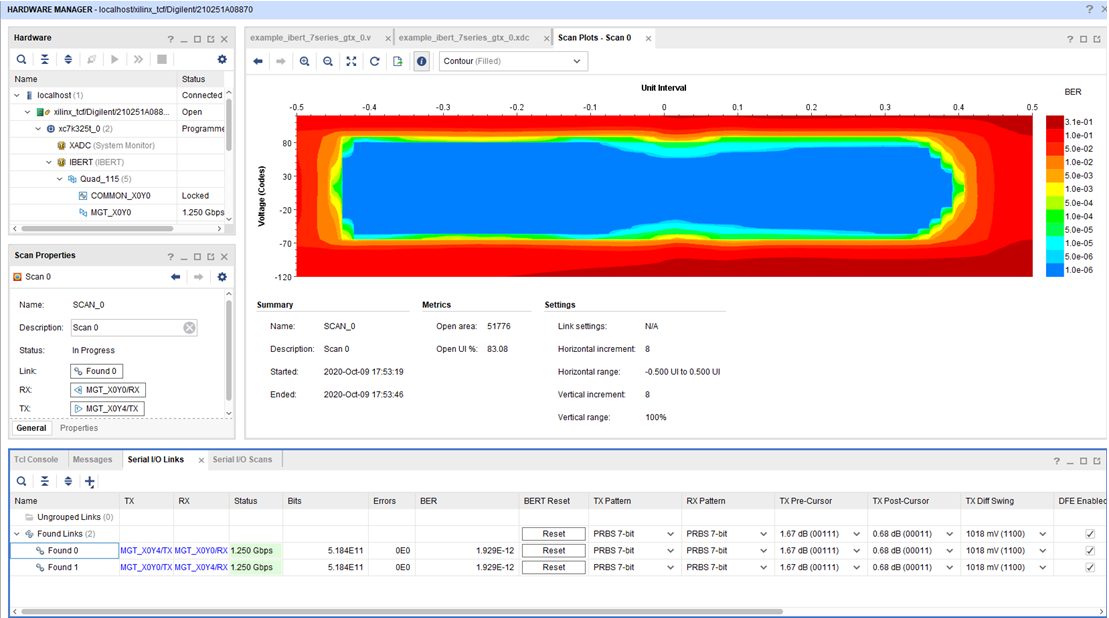Expand all items in Hardware panel toolbar
The height and width of the screenshot is (618, 1109).
pos(68,59)
